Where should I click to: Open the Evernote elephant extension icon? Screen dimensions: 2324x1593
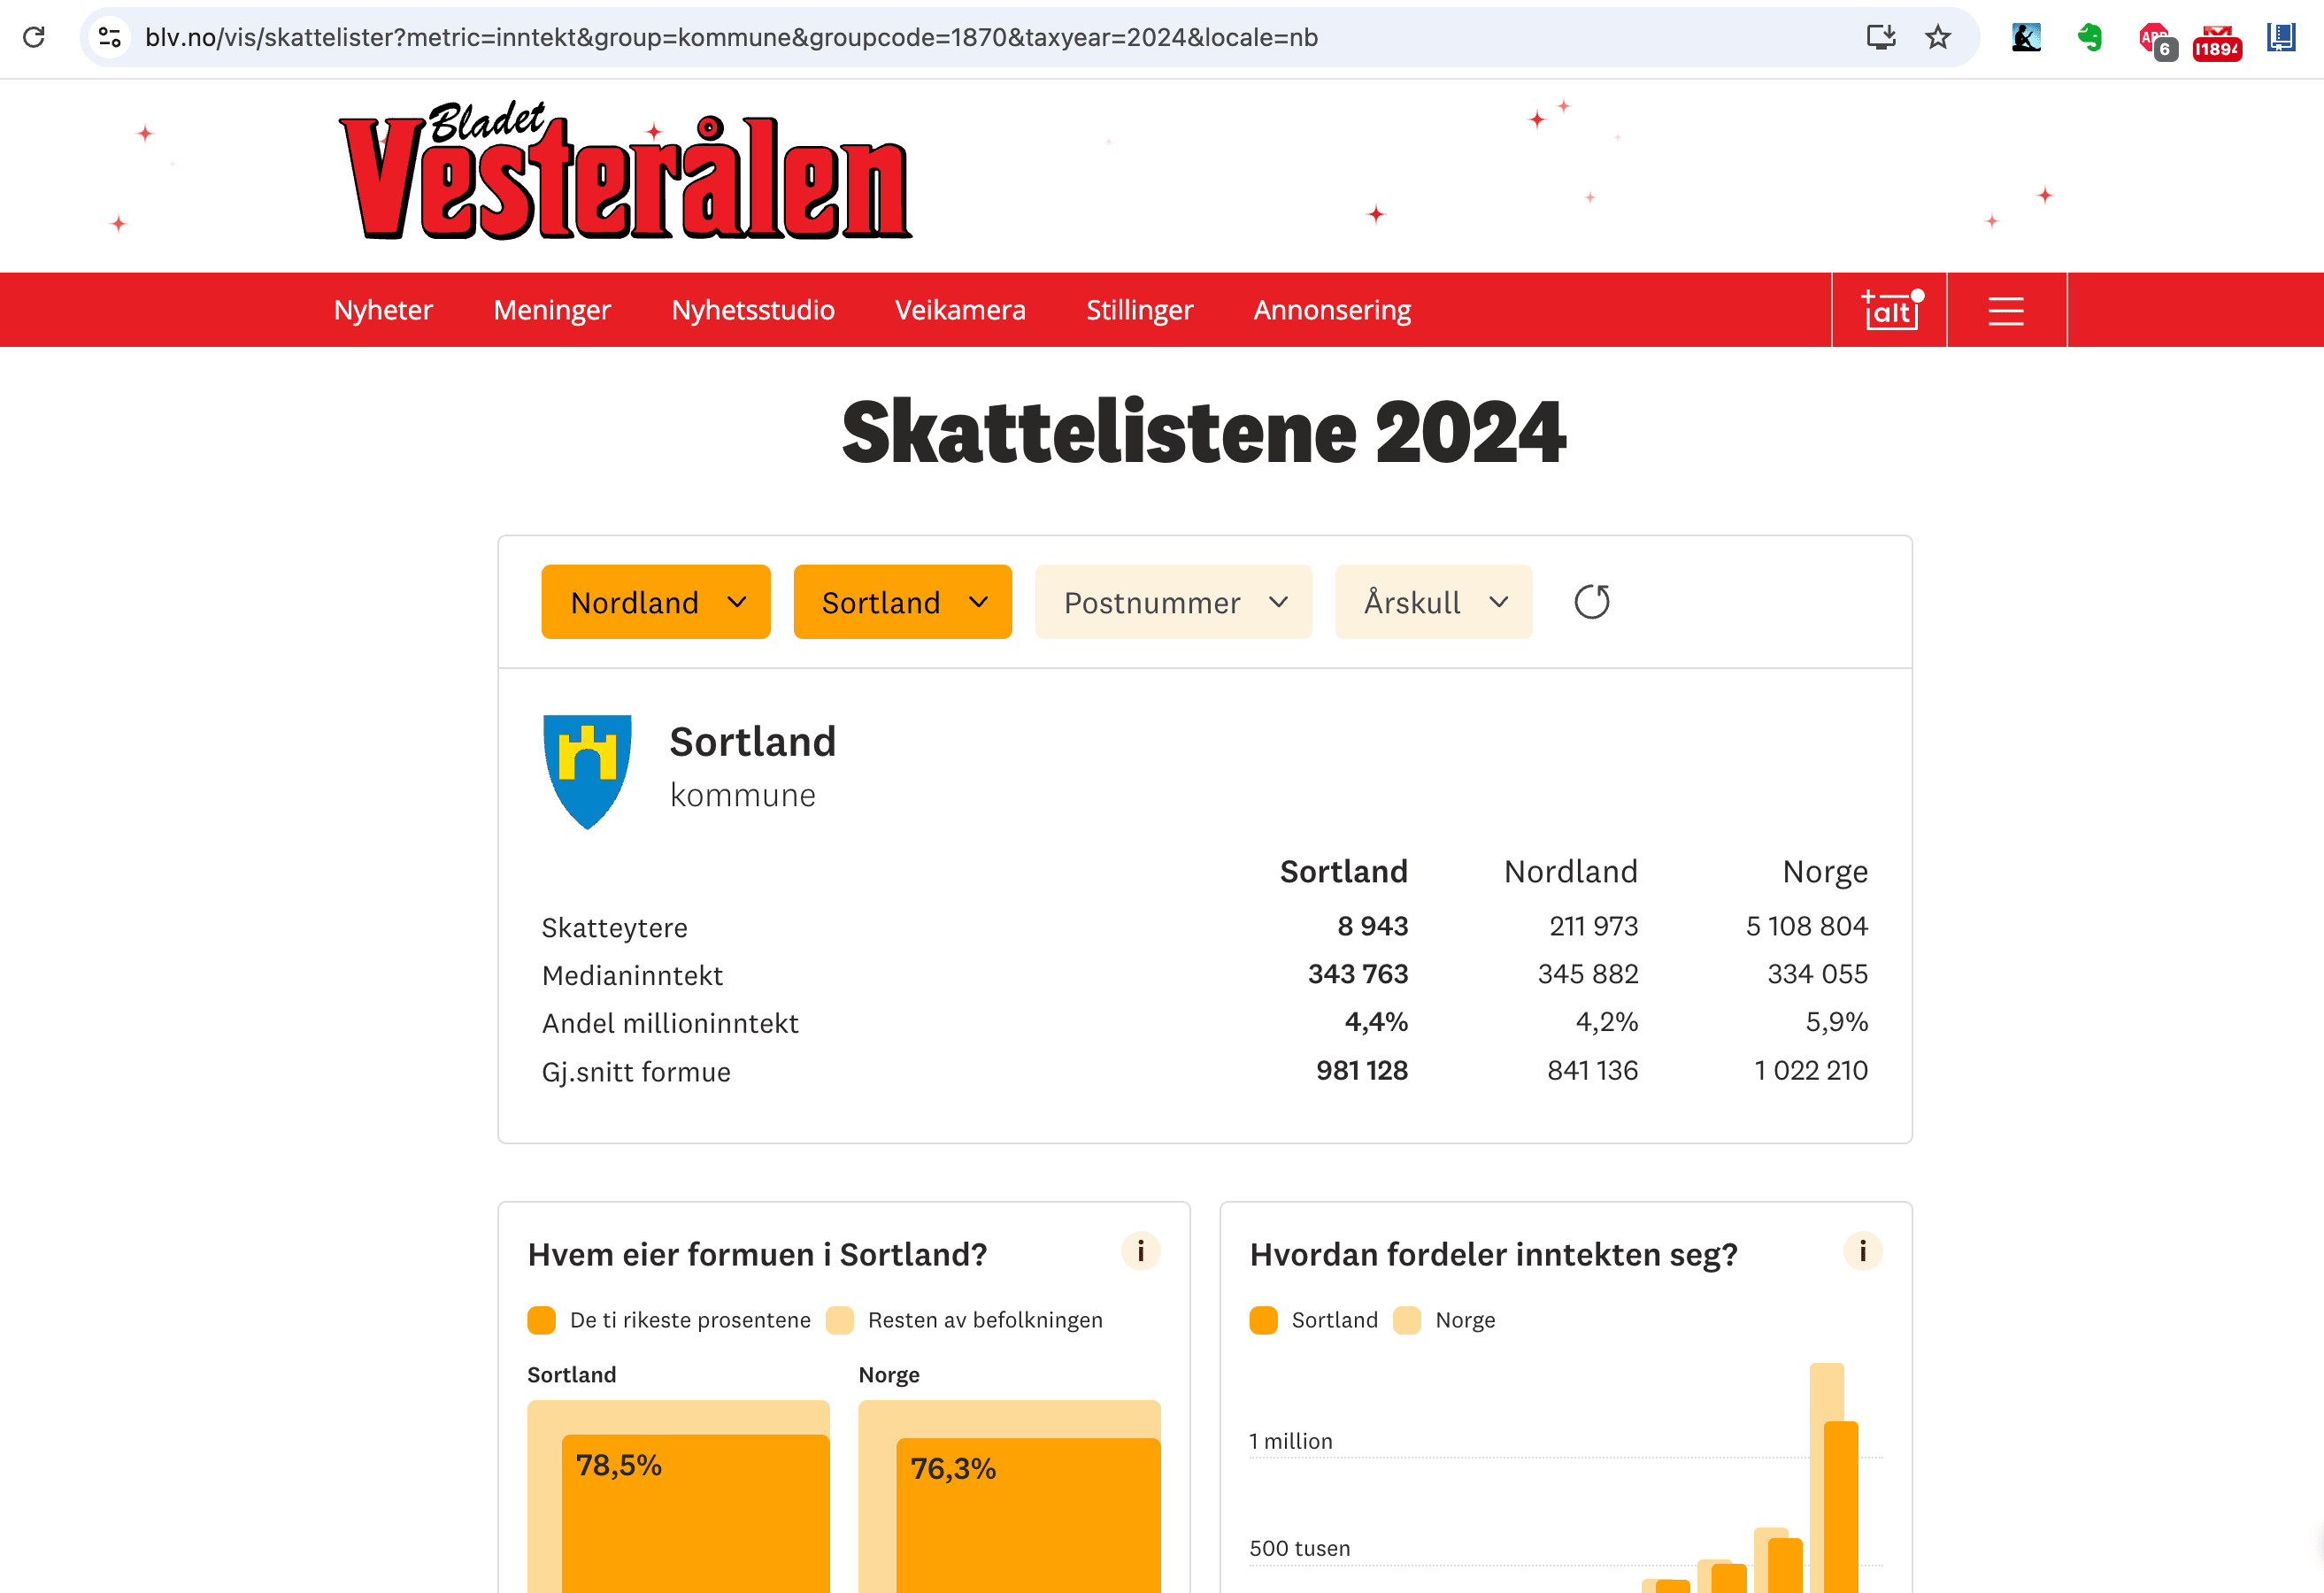(x=2089, y=38)
